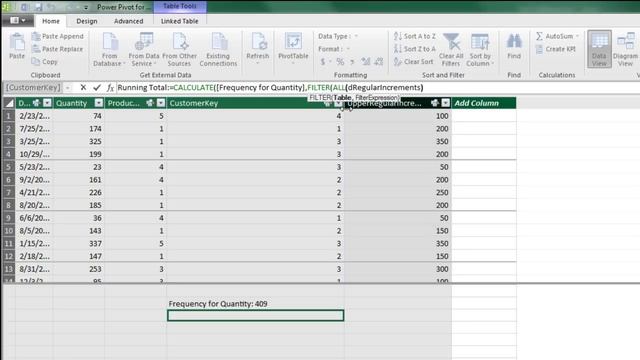Insert a PivotTable
Image resolution: width=640 pixels, height=360 pixels.
point(293,49)
